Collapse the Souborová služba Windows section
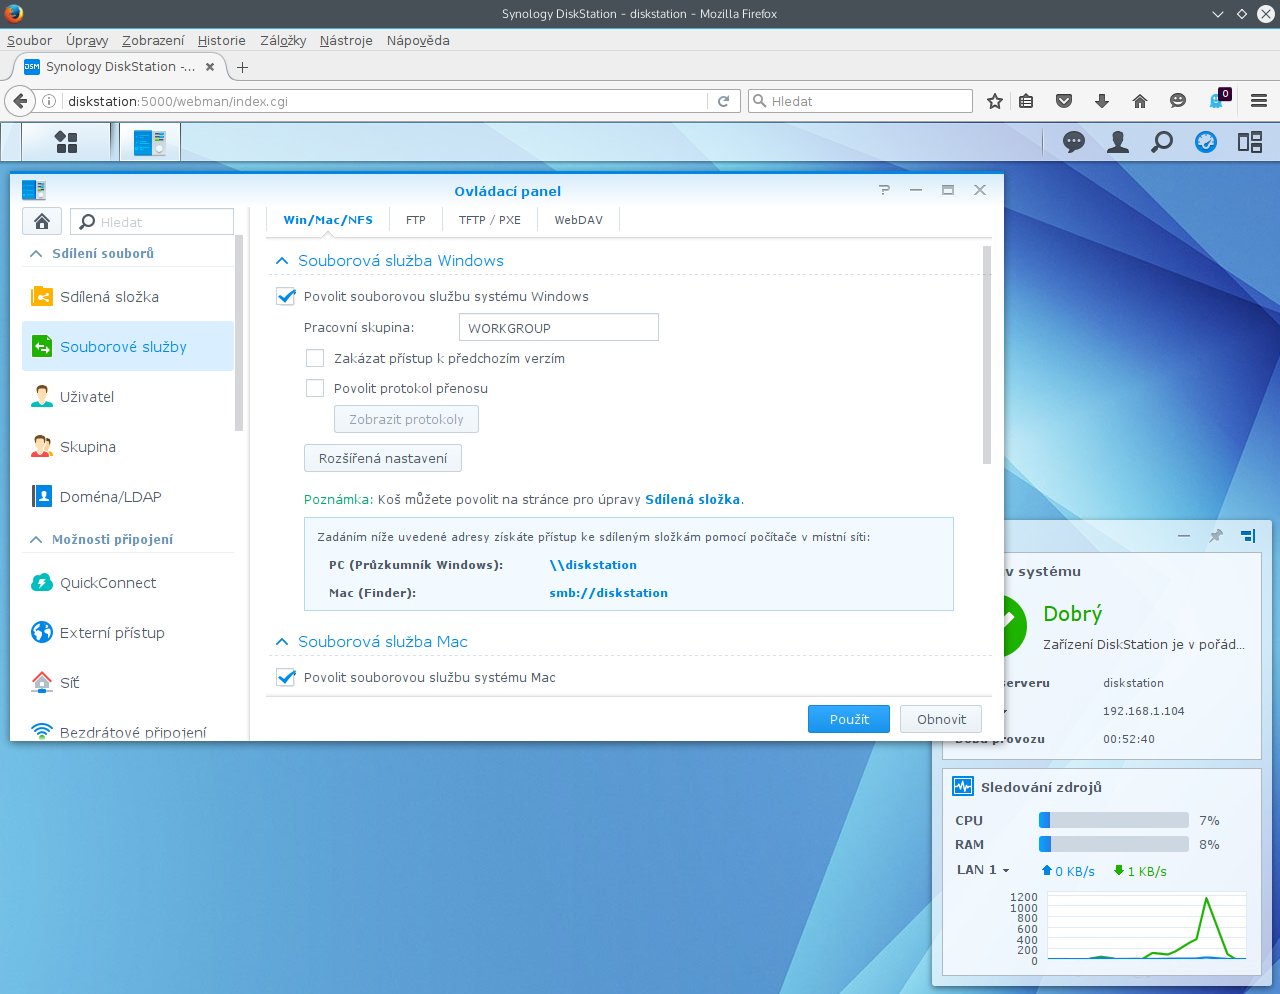Viewport: 1280px width, 994px height. (282, 261)
